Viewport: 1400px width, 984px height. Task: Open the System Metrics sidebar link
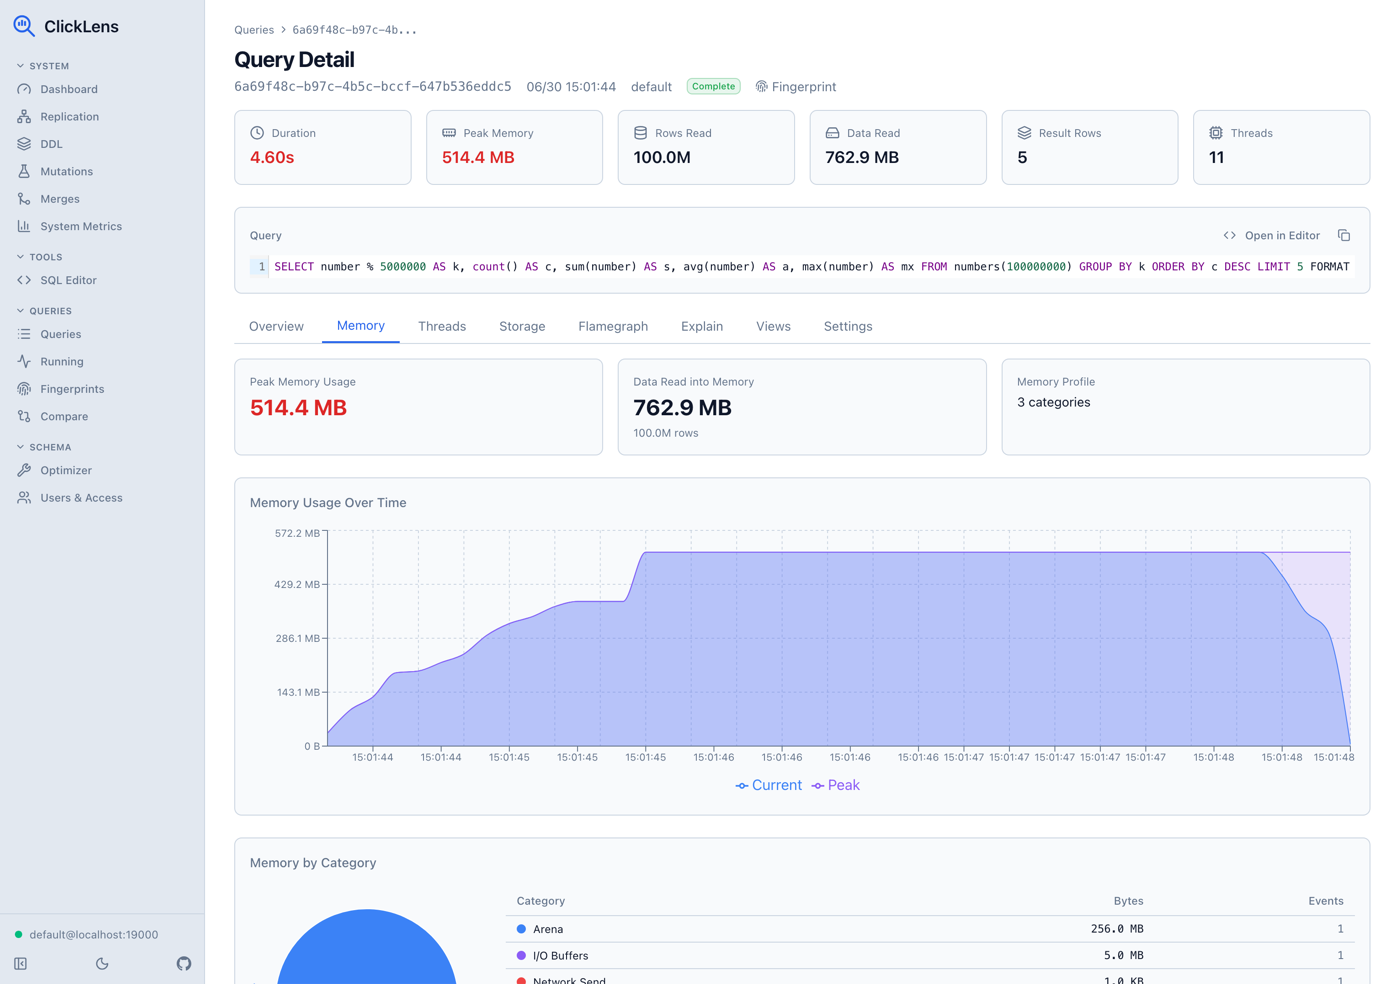80,226
